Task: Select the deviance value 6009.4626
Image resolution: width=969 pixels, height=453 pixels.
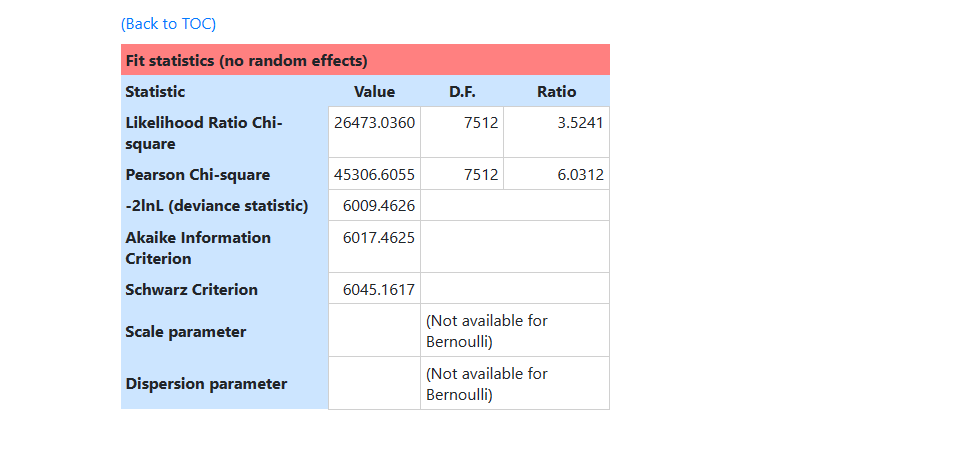Action: coord(379,206)
